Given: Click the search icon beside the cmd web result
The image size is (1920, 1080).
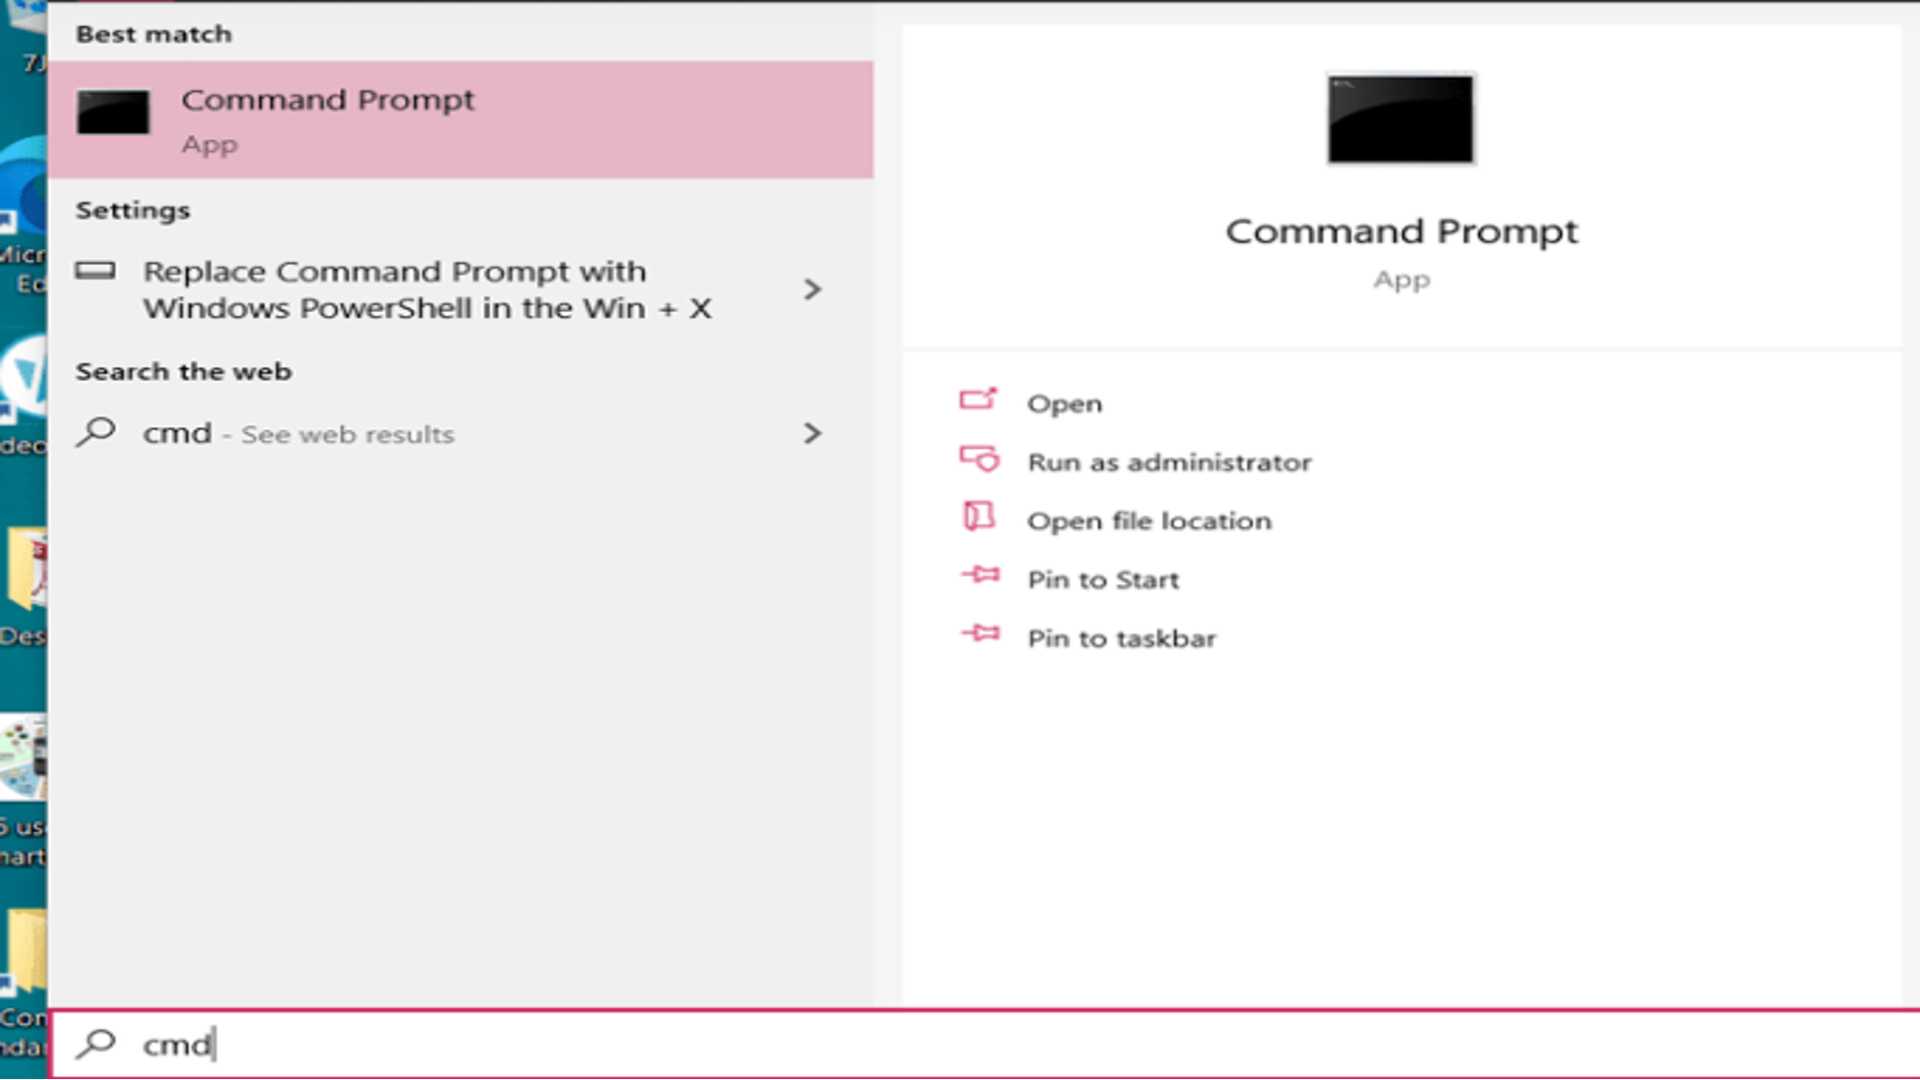Looking at the screenshot, I should pos(96,433).
